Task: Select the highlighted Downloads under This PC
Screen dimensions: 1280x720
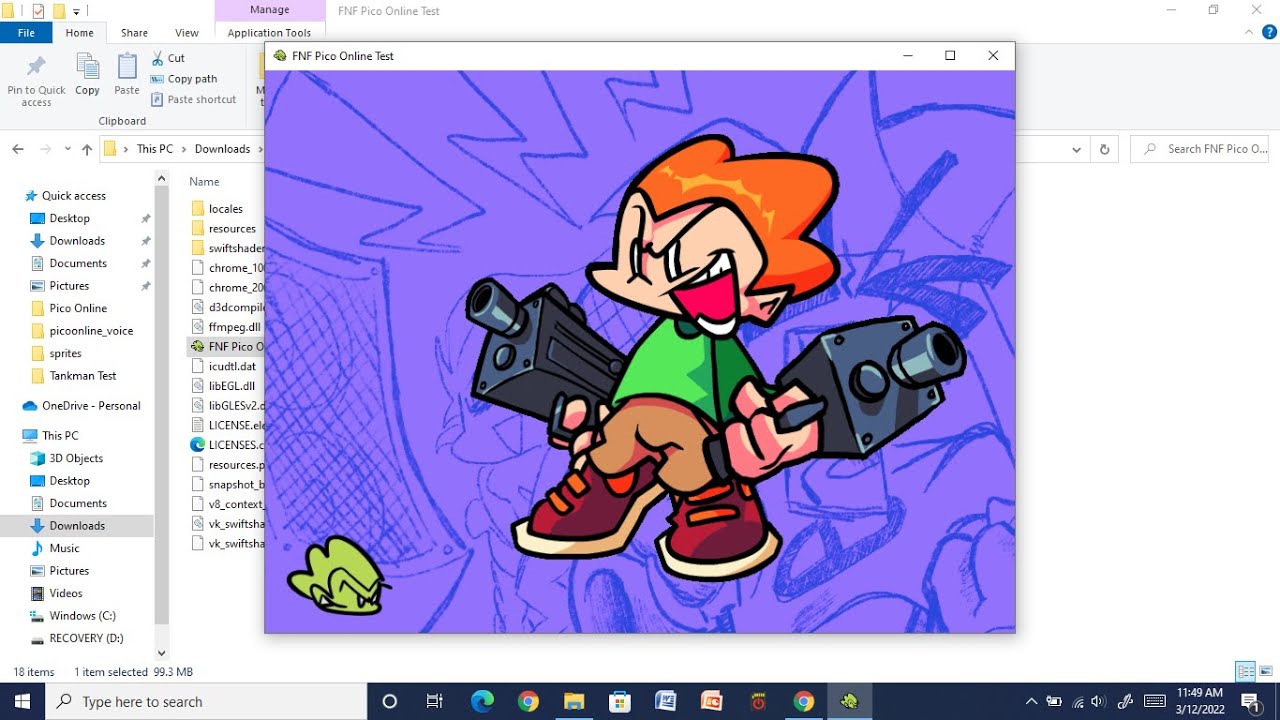Action: 77,526
